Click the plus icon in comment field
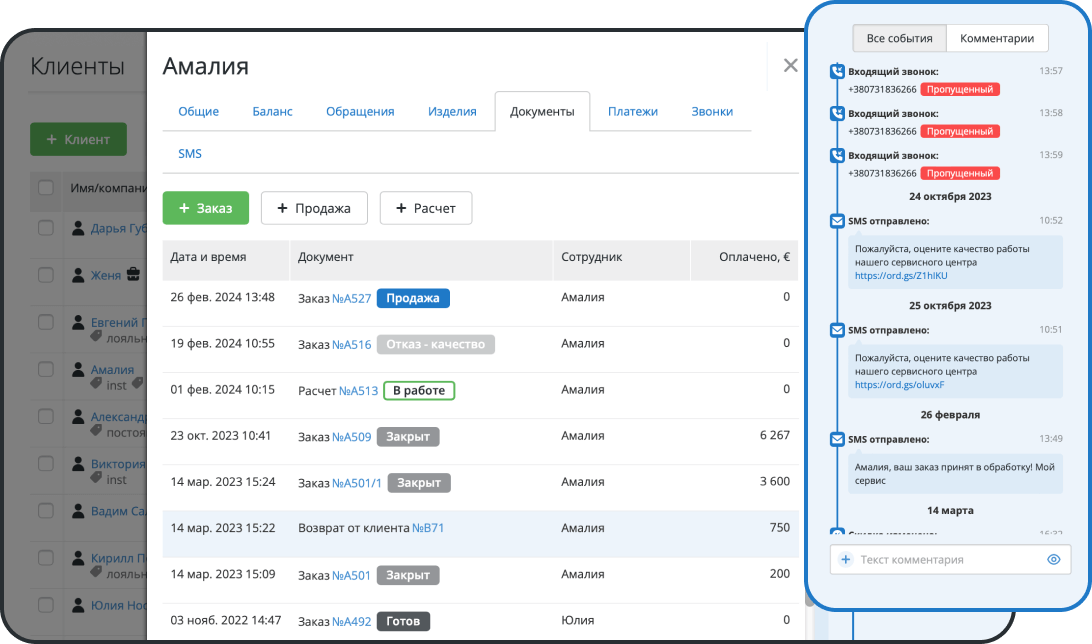Viewport: 1092px width, 644px height. pyautogui.click(x=846, y=560)
